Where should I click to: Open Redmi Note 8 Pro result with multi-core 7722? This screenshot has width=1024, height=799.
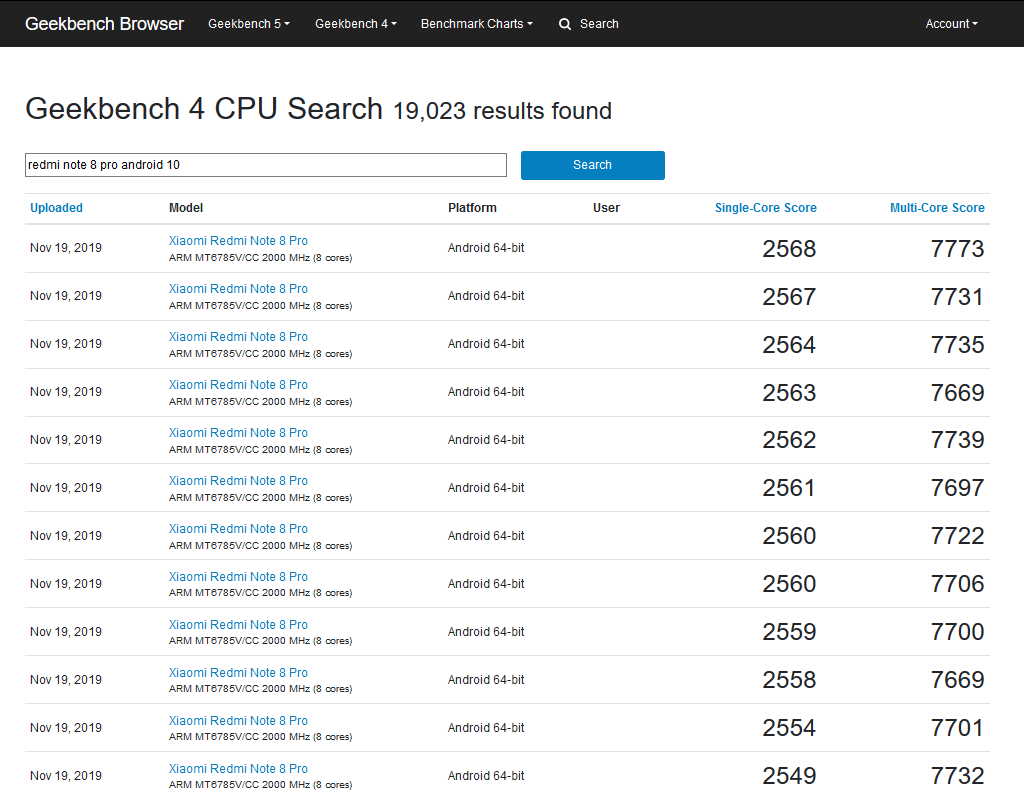[238, 529]
